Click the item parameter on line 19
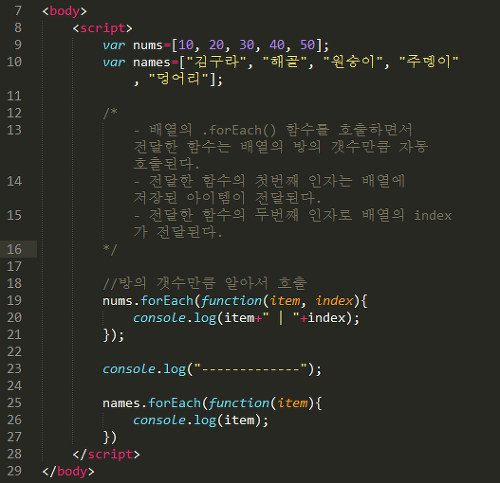The image size is (500, 483). [x=285, y=301]
